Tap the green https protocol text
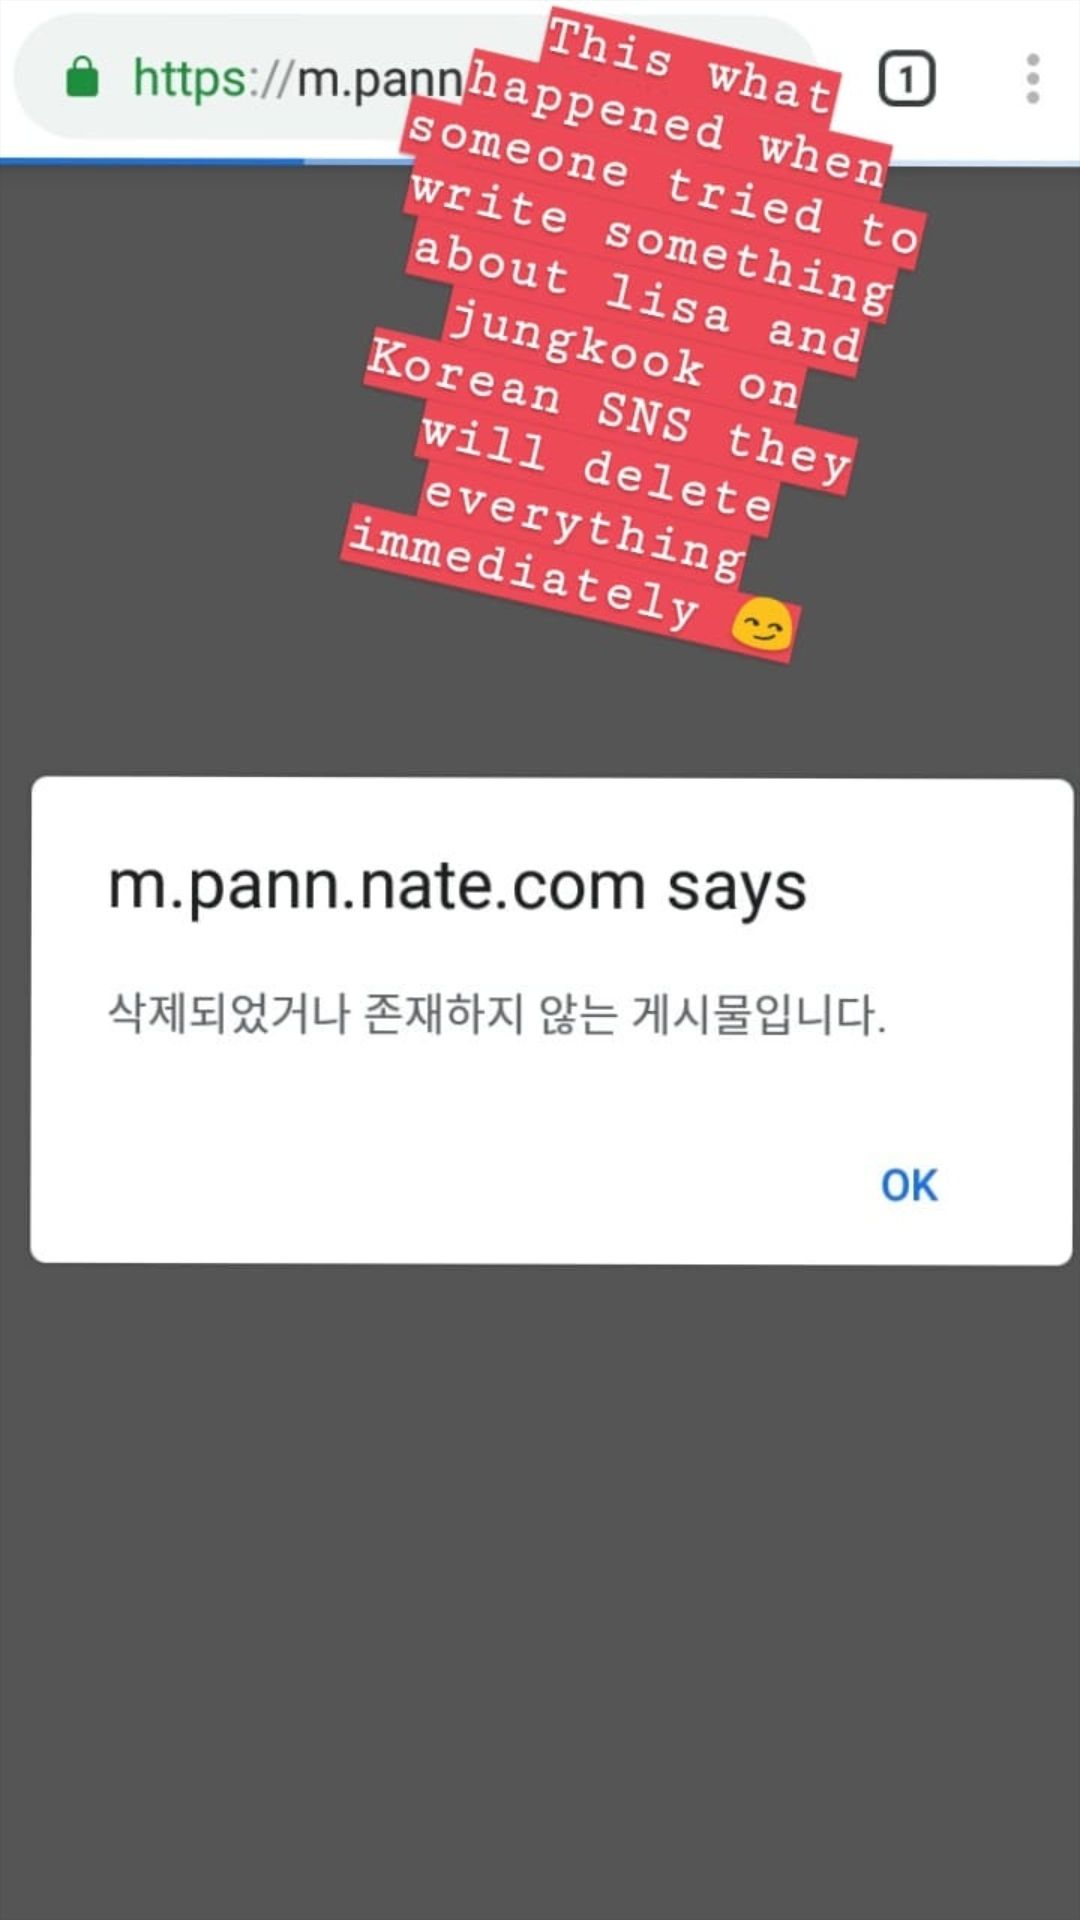The height and width of the screenshot is (1920, 1080). pyautogui.click(x=189, y=79)
